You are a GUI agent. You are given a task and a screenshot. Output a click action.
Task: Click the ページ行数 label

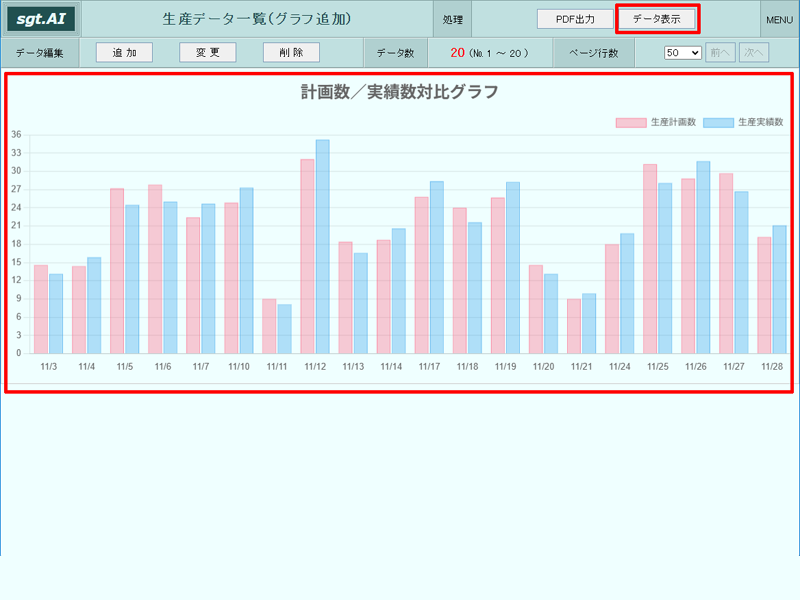(x=594, y=53)
